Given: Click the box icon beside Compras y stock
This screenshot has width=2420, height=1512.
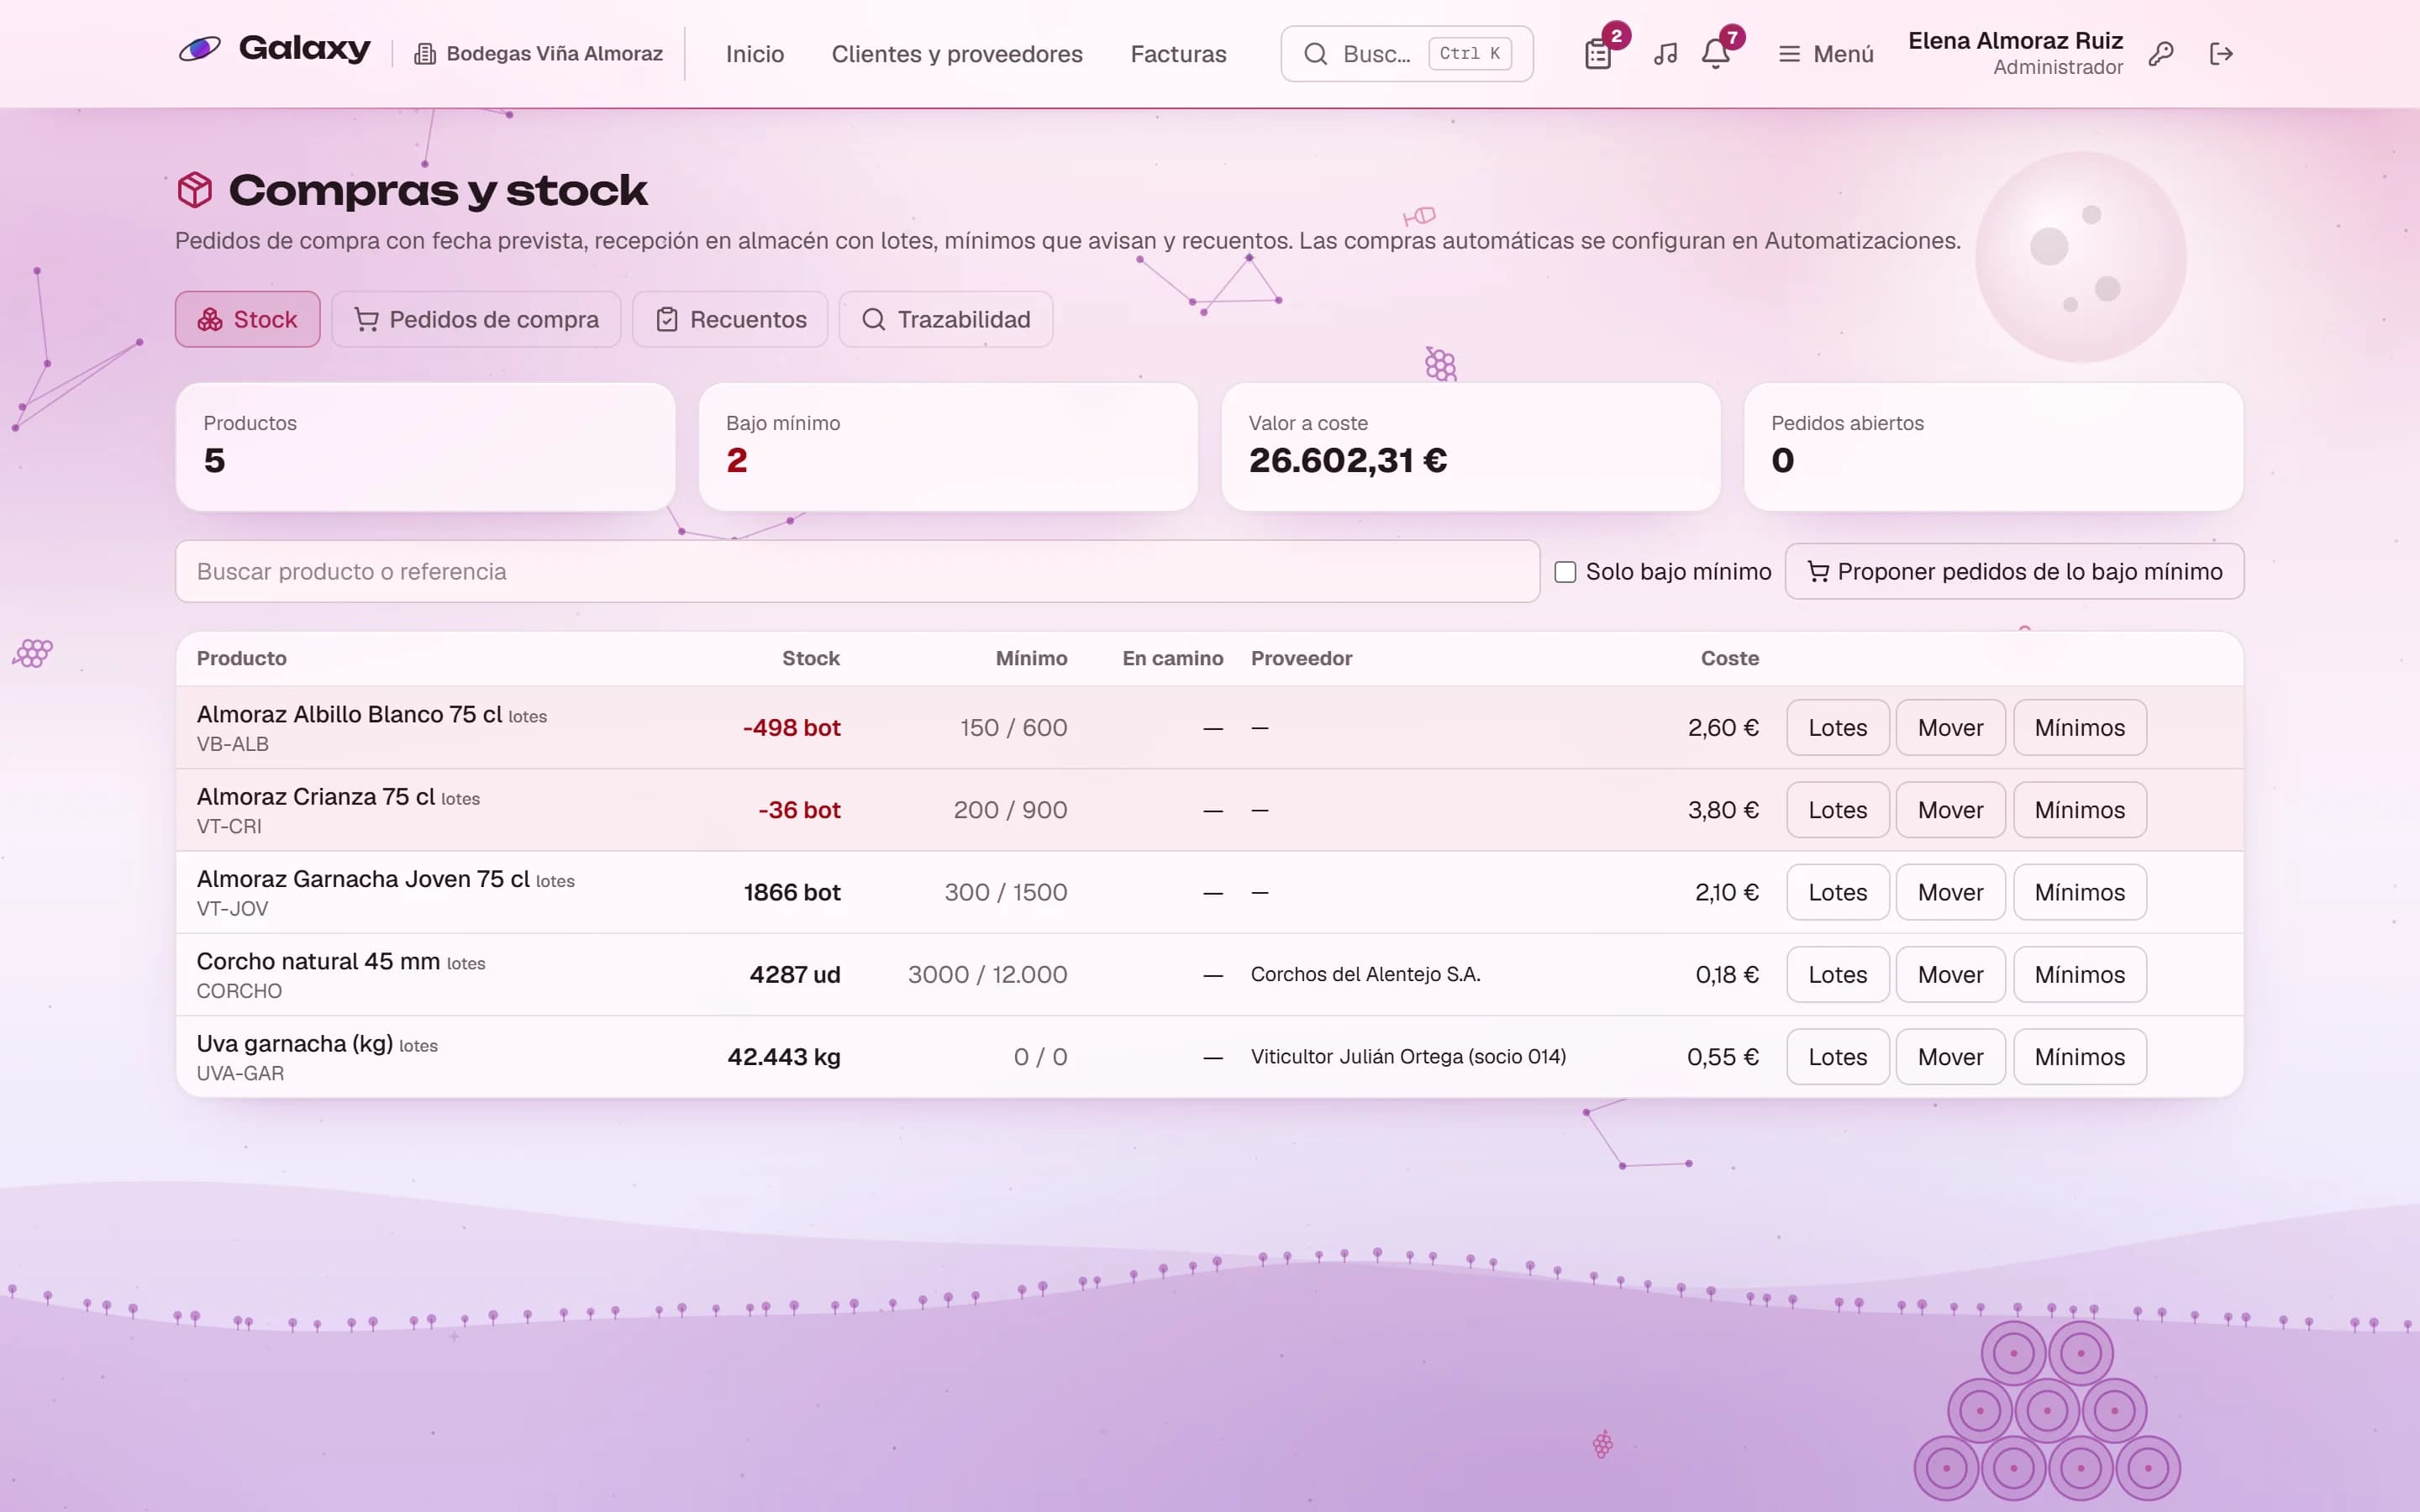Looking at the screenshot, I should point(195,190).
